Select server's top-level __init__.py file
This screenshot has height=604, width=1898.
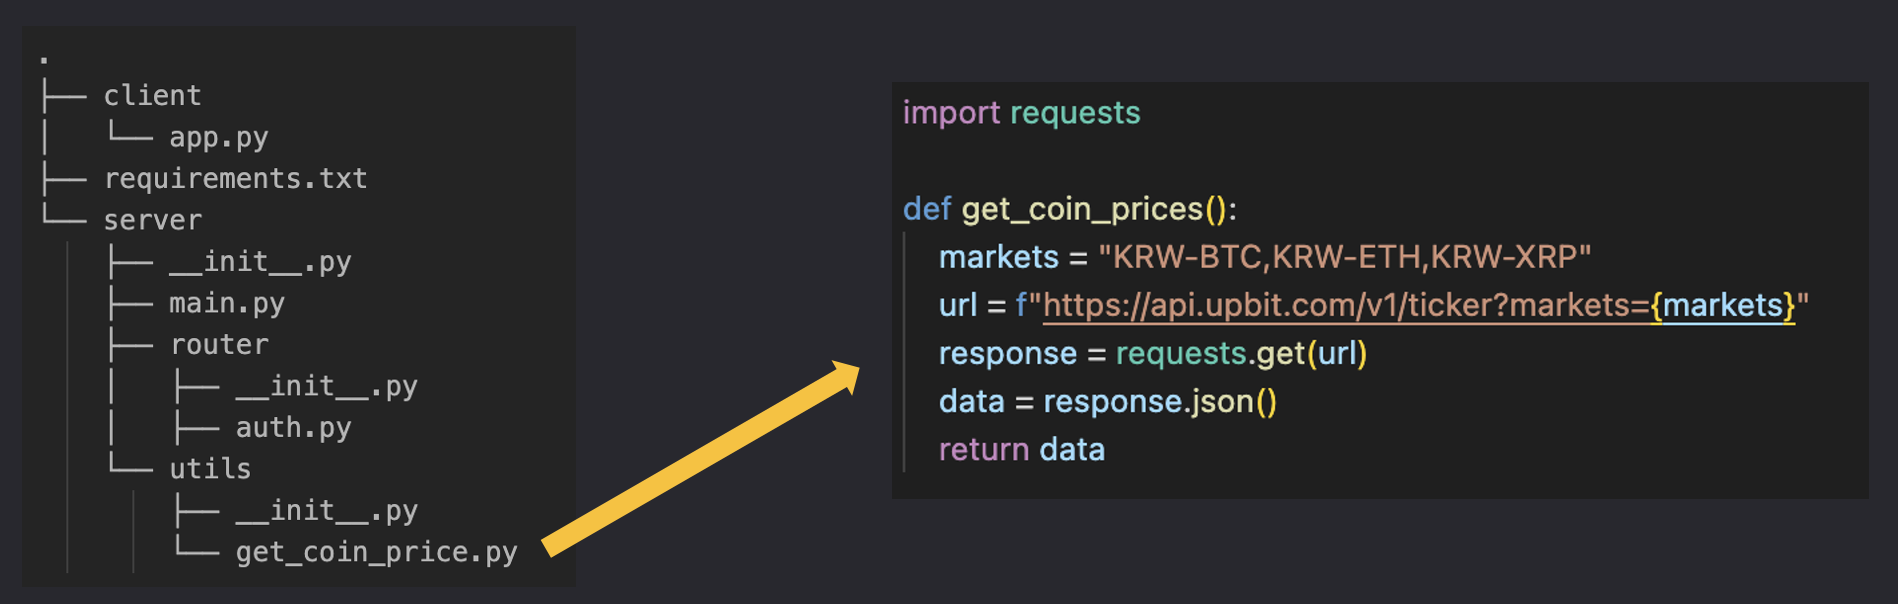(260, 262)
